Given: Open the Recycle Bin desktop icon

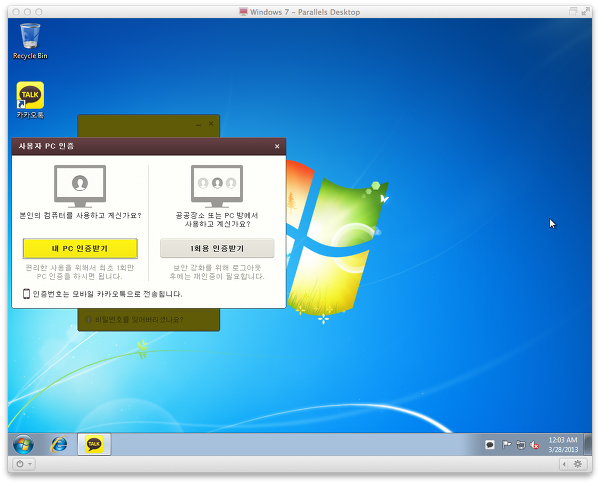Looking at the screenshot, I should point(30,41).
